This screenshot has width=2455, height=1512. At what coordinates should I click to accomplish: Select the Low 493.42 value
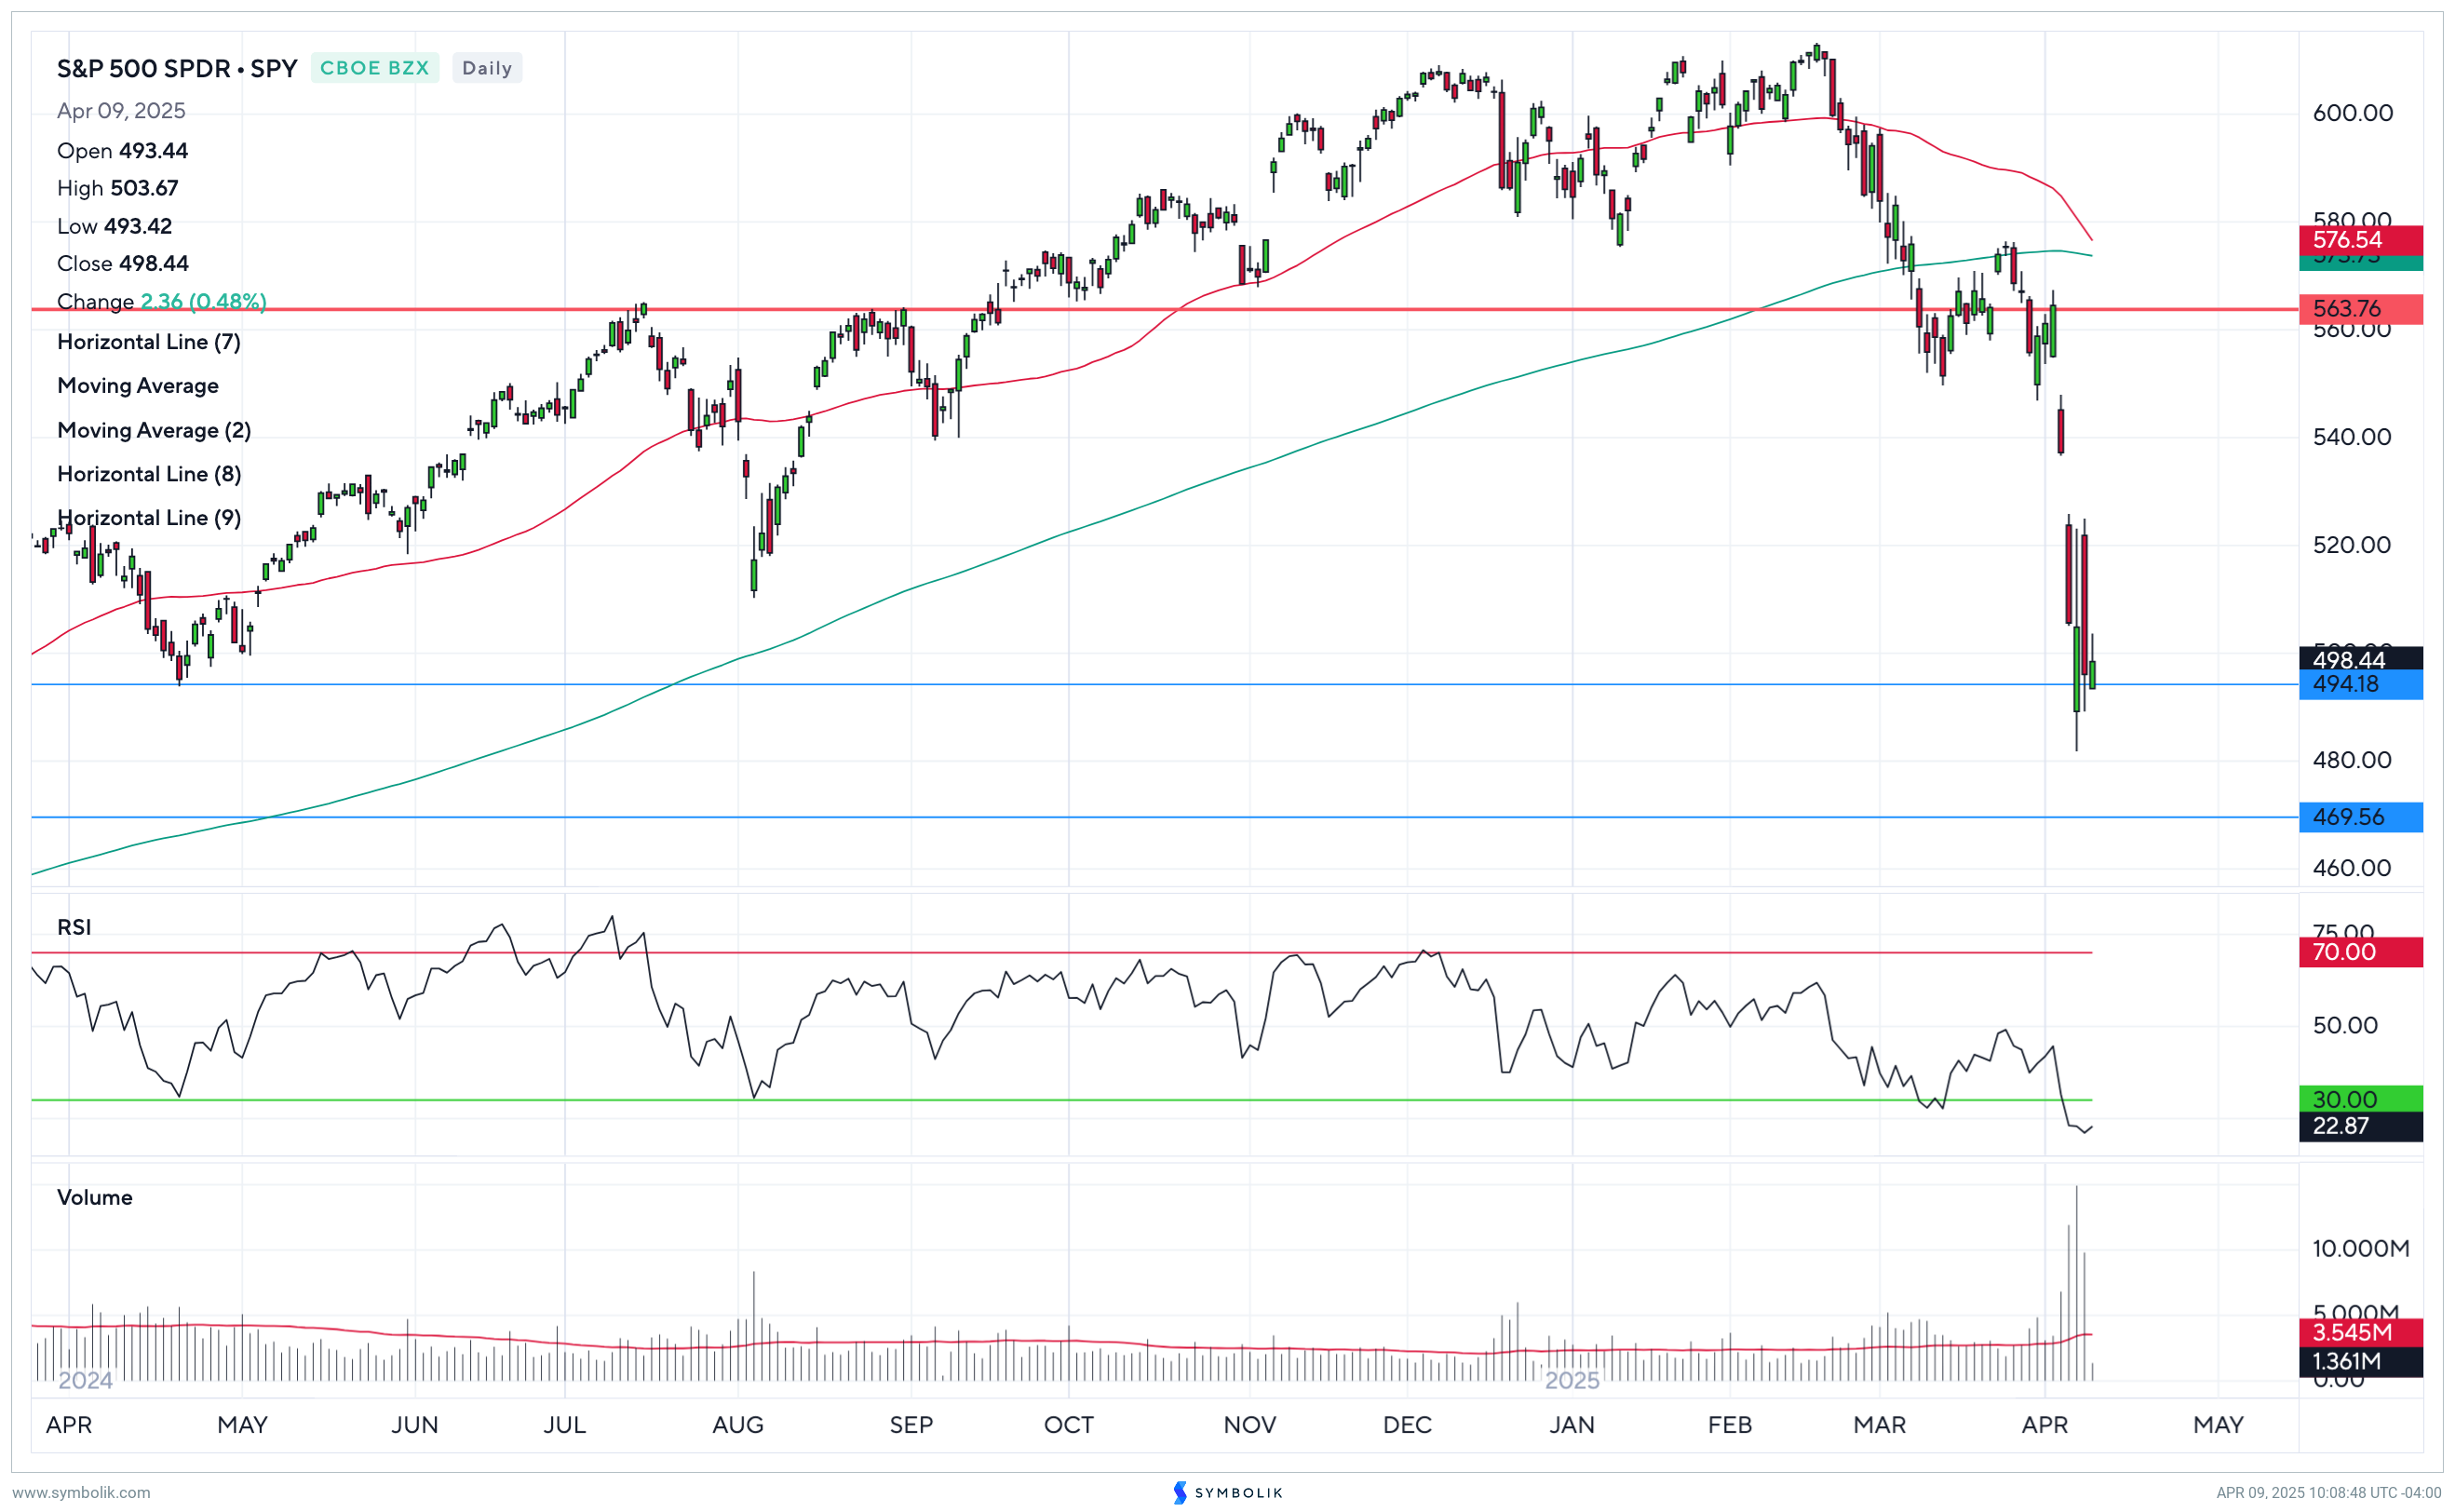[x=114, y=226]
